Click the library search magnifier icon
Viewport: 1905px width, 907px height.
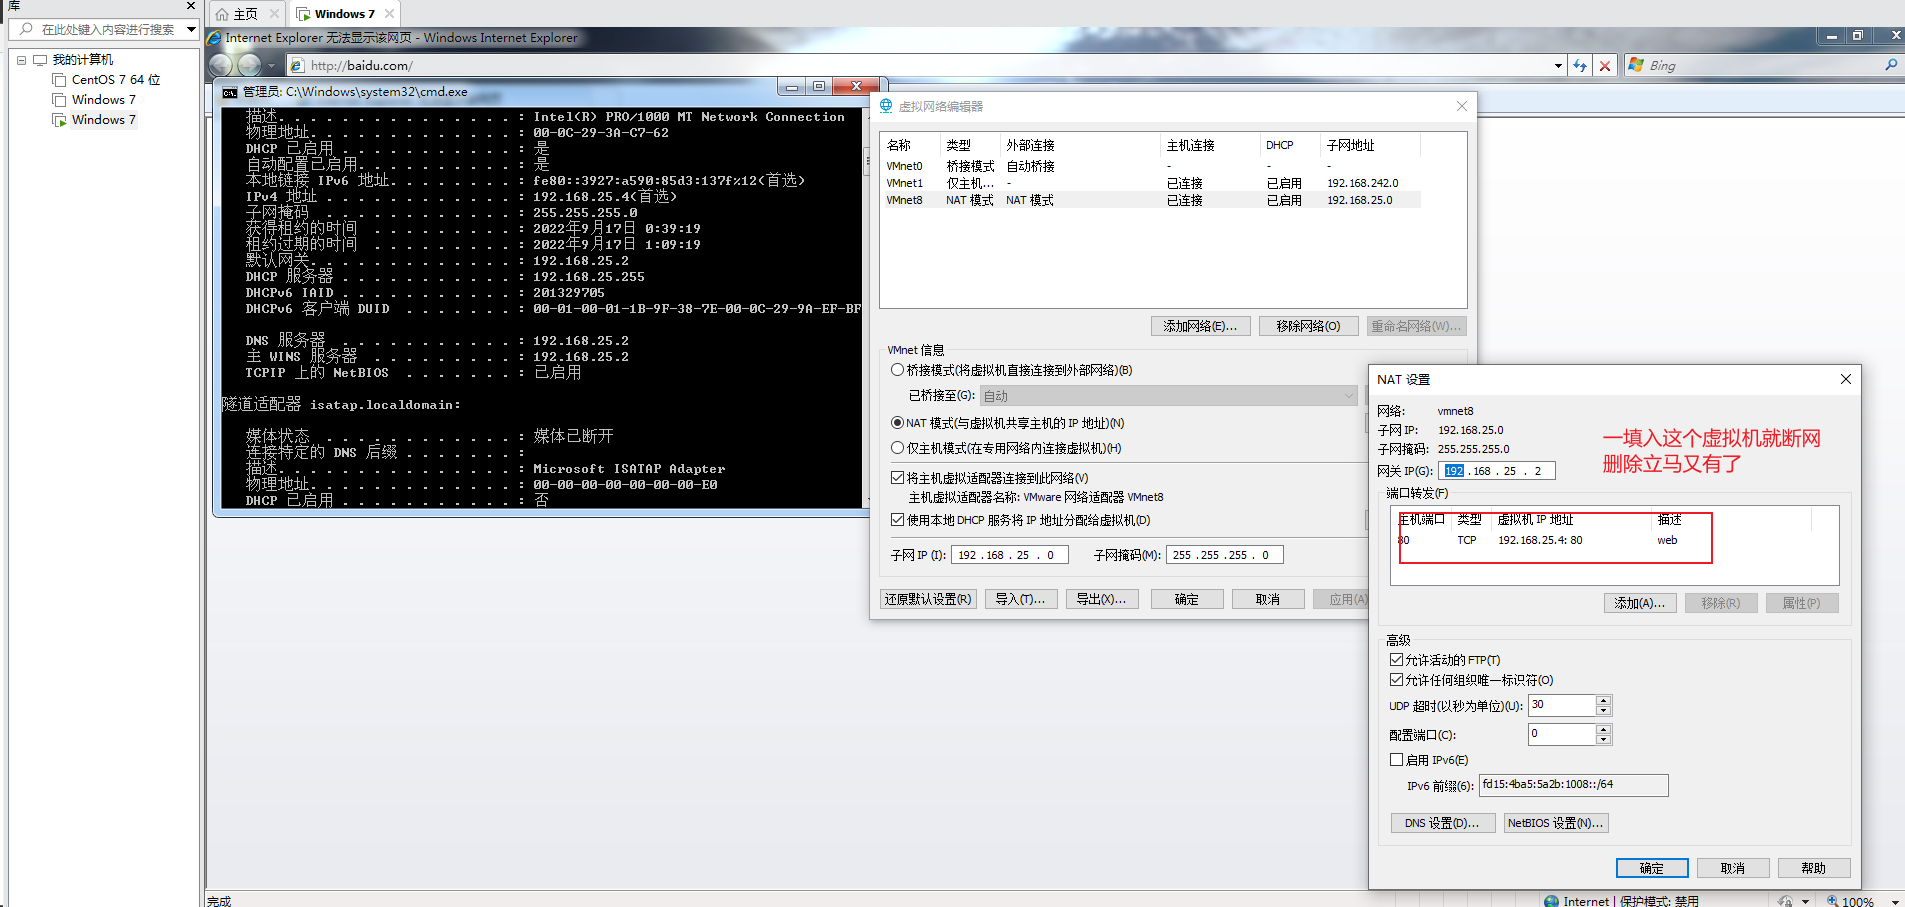[26, 29]
